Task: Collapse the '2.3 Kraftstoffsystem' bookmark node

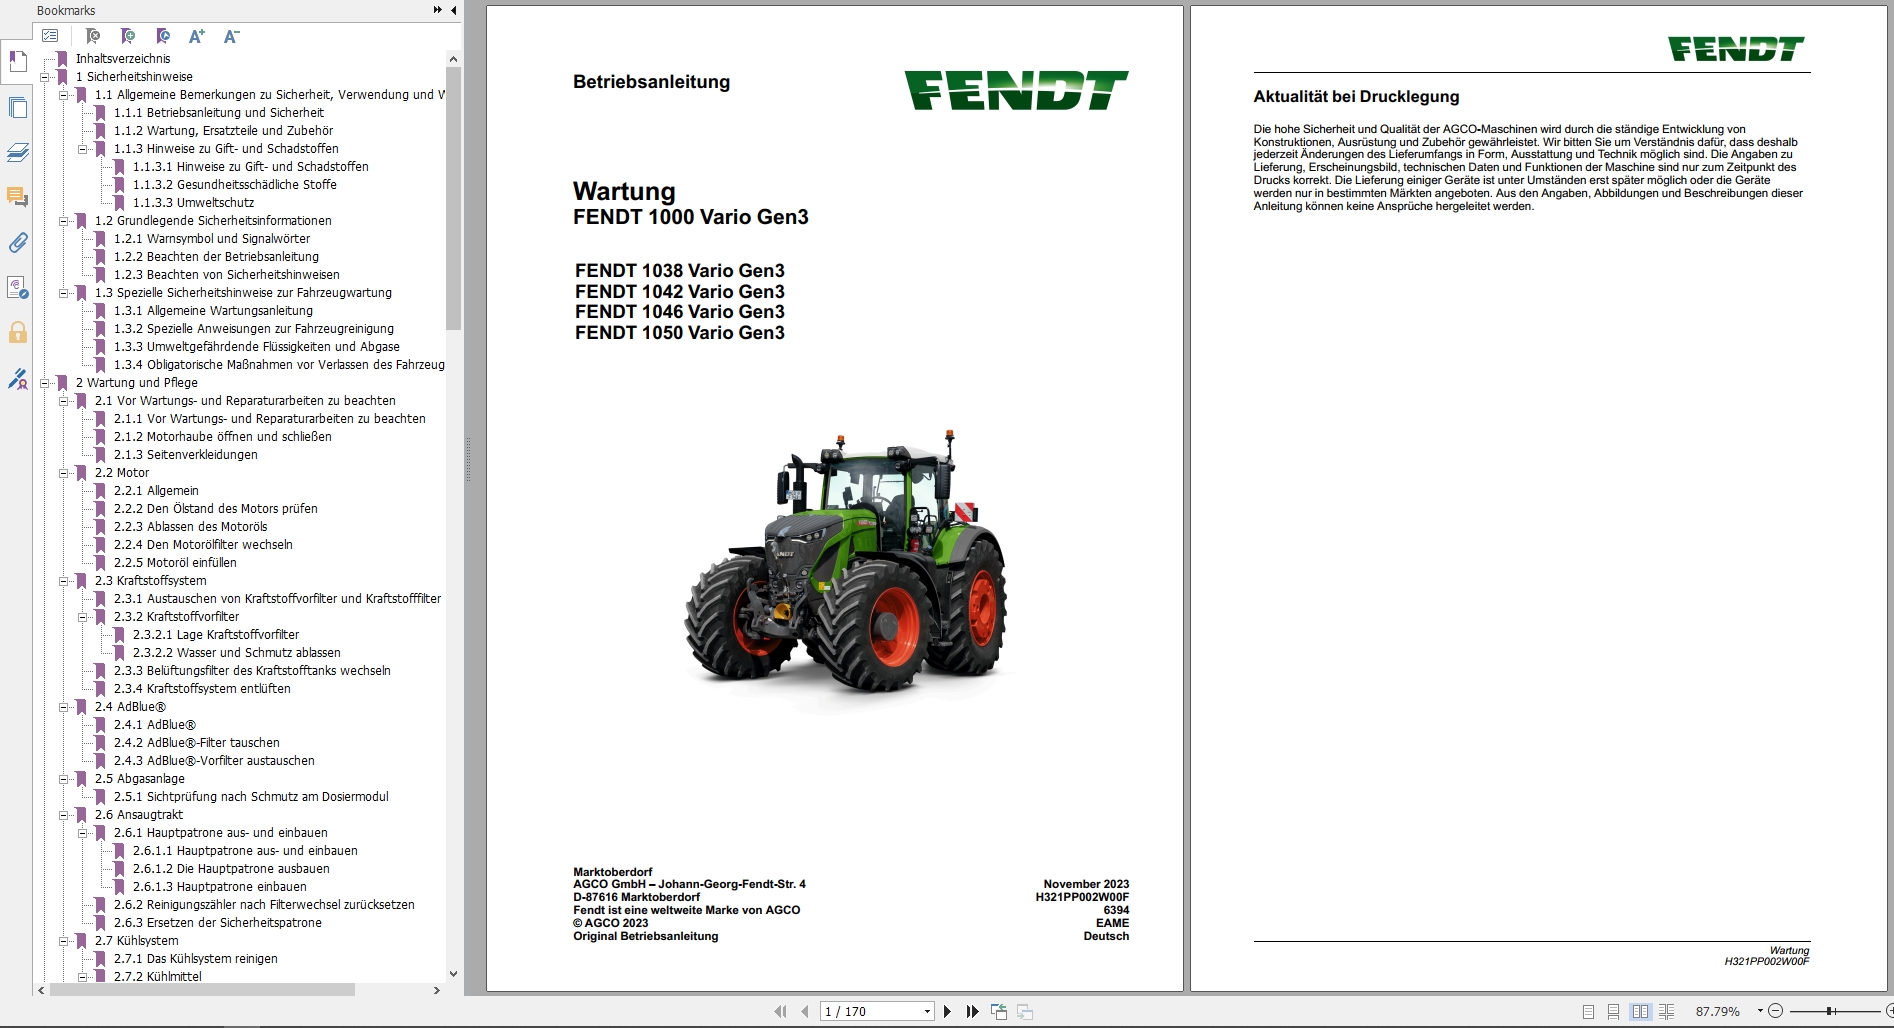Action: [64, 581]
